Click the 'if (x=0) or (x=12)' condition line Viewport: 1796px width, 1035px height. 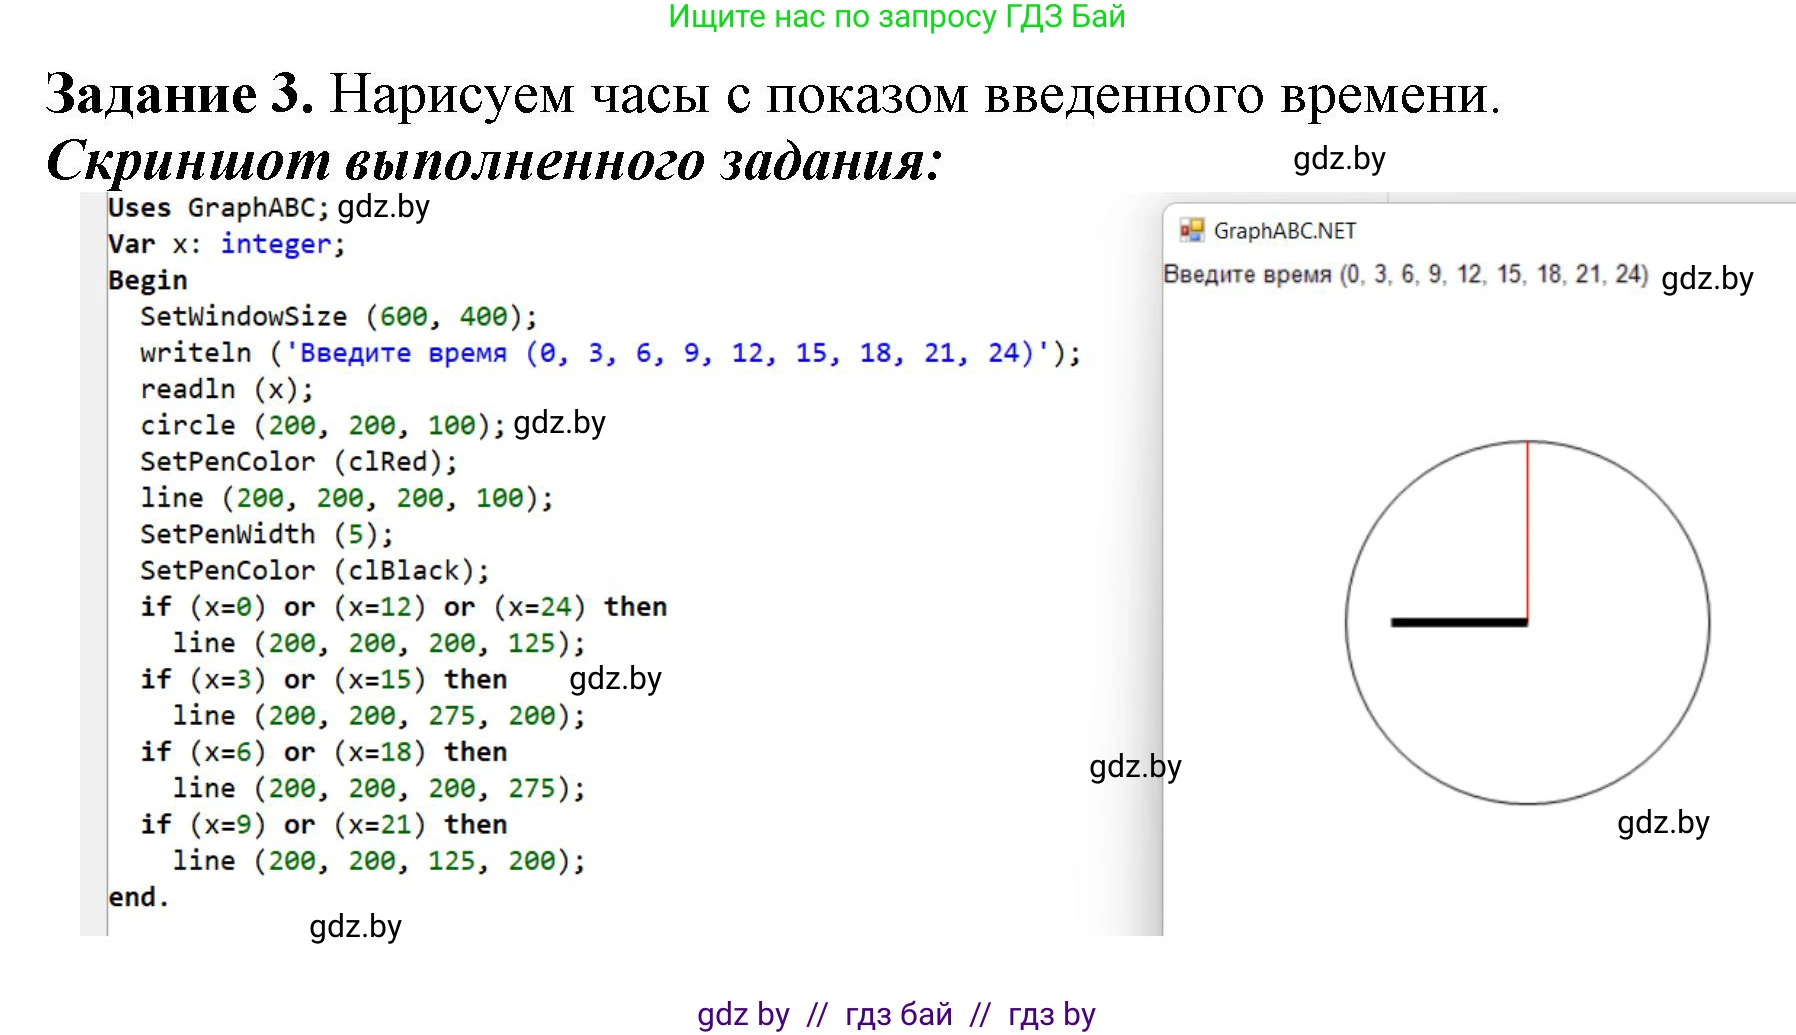coord(403,607)
